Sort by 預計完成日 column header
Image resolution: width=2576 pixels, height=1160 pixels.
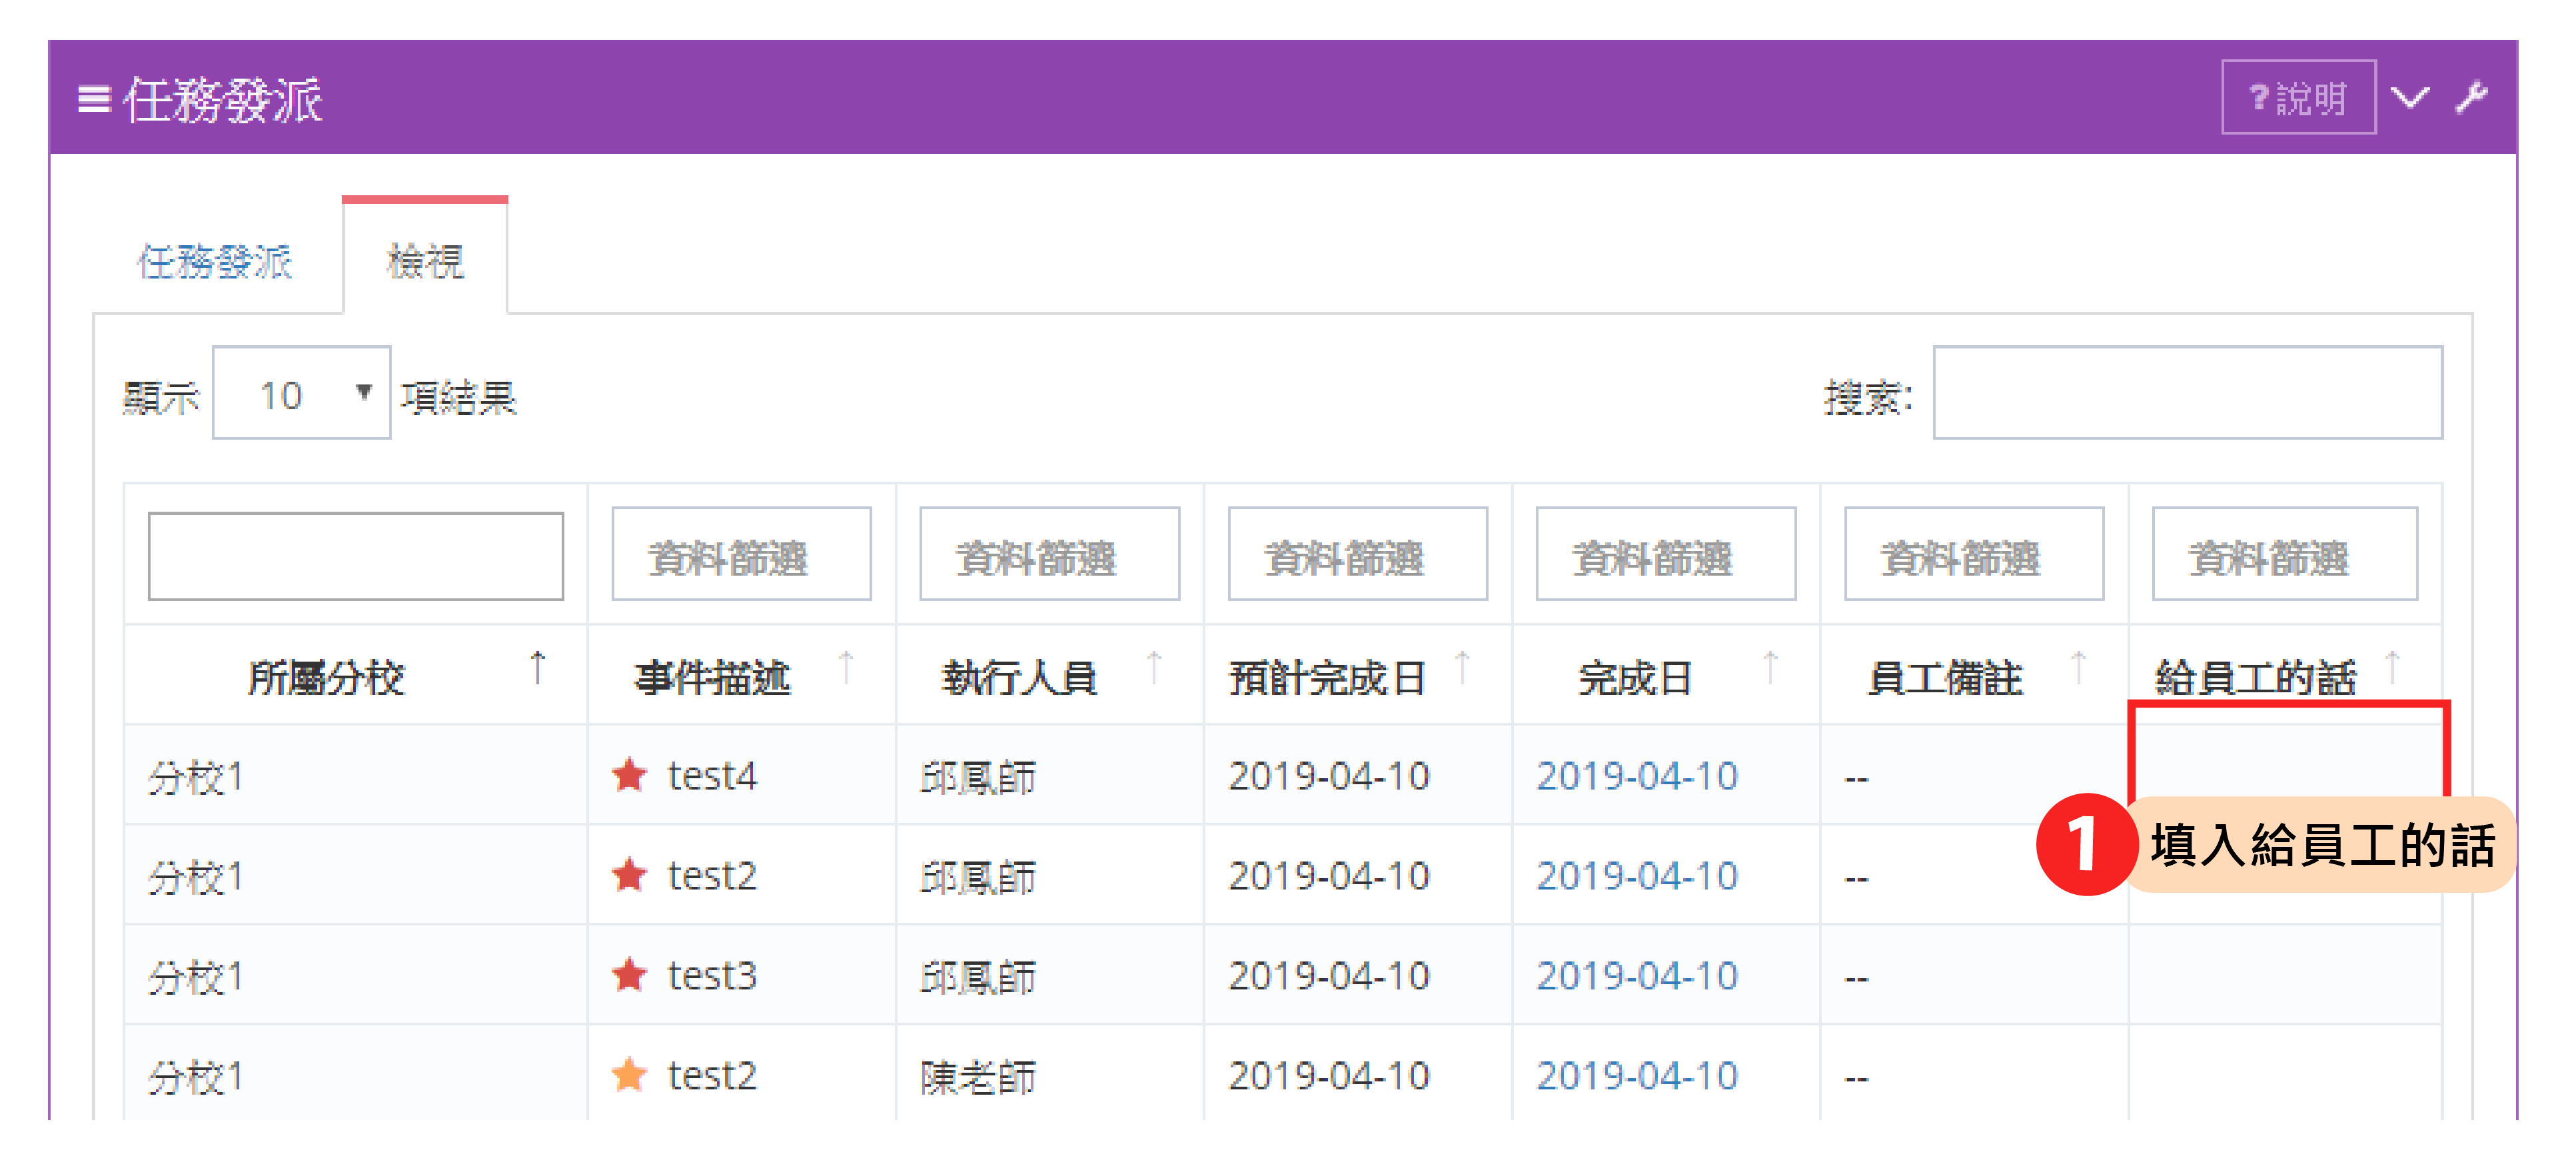click(x=1327, y=678)
